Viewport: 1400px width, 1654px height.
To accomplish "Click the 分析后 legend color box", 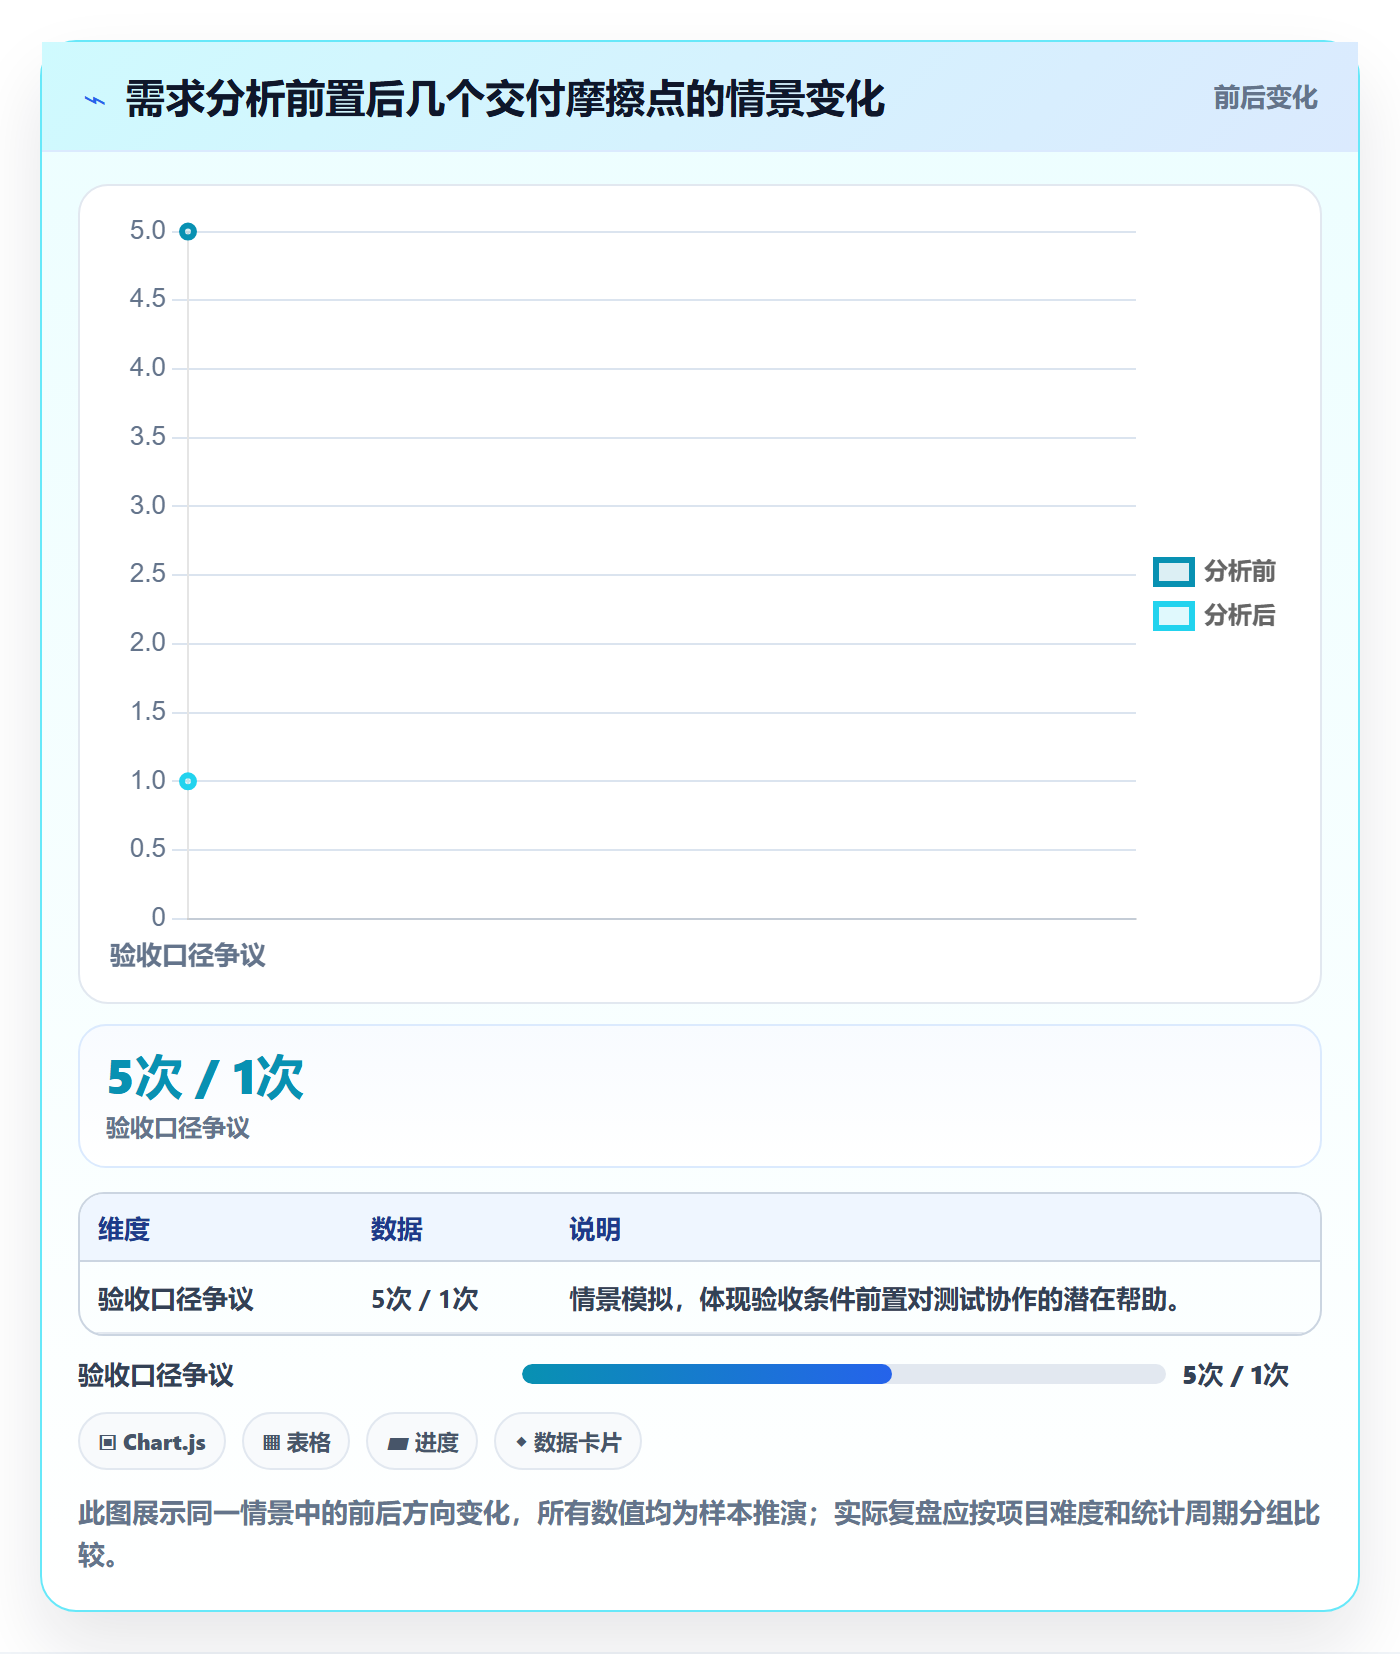I will click(1174, 616).
